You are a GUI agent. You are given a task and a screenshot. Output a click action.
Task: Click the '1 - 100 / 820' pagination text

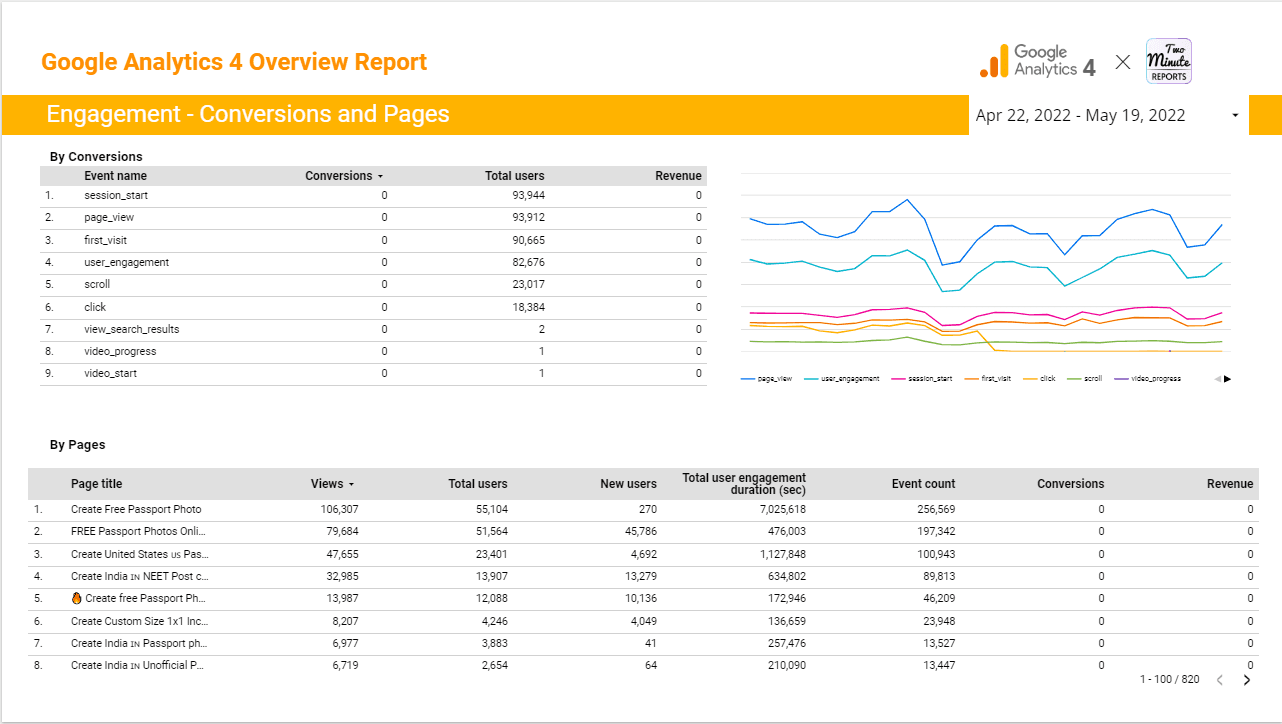coord(1169,680)
